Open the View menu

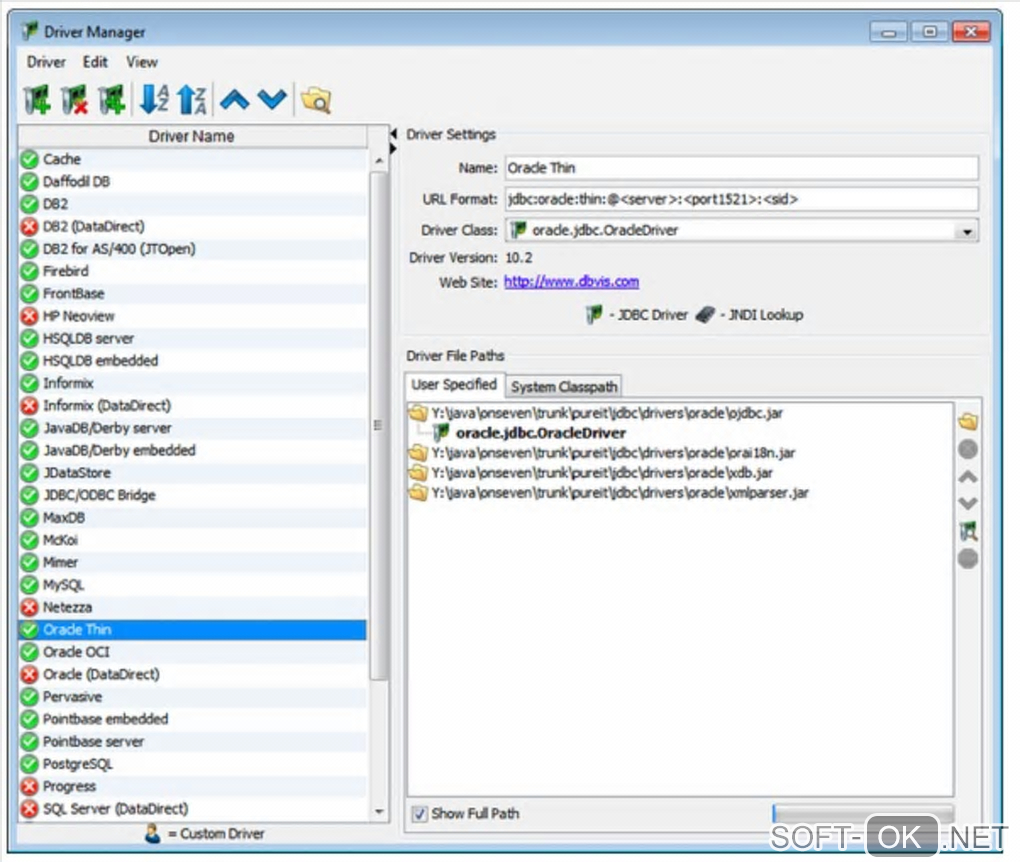point(142,62)
